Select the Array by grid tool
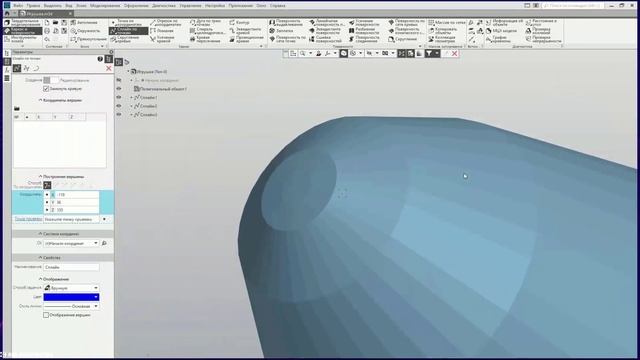 coord(447,22)
